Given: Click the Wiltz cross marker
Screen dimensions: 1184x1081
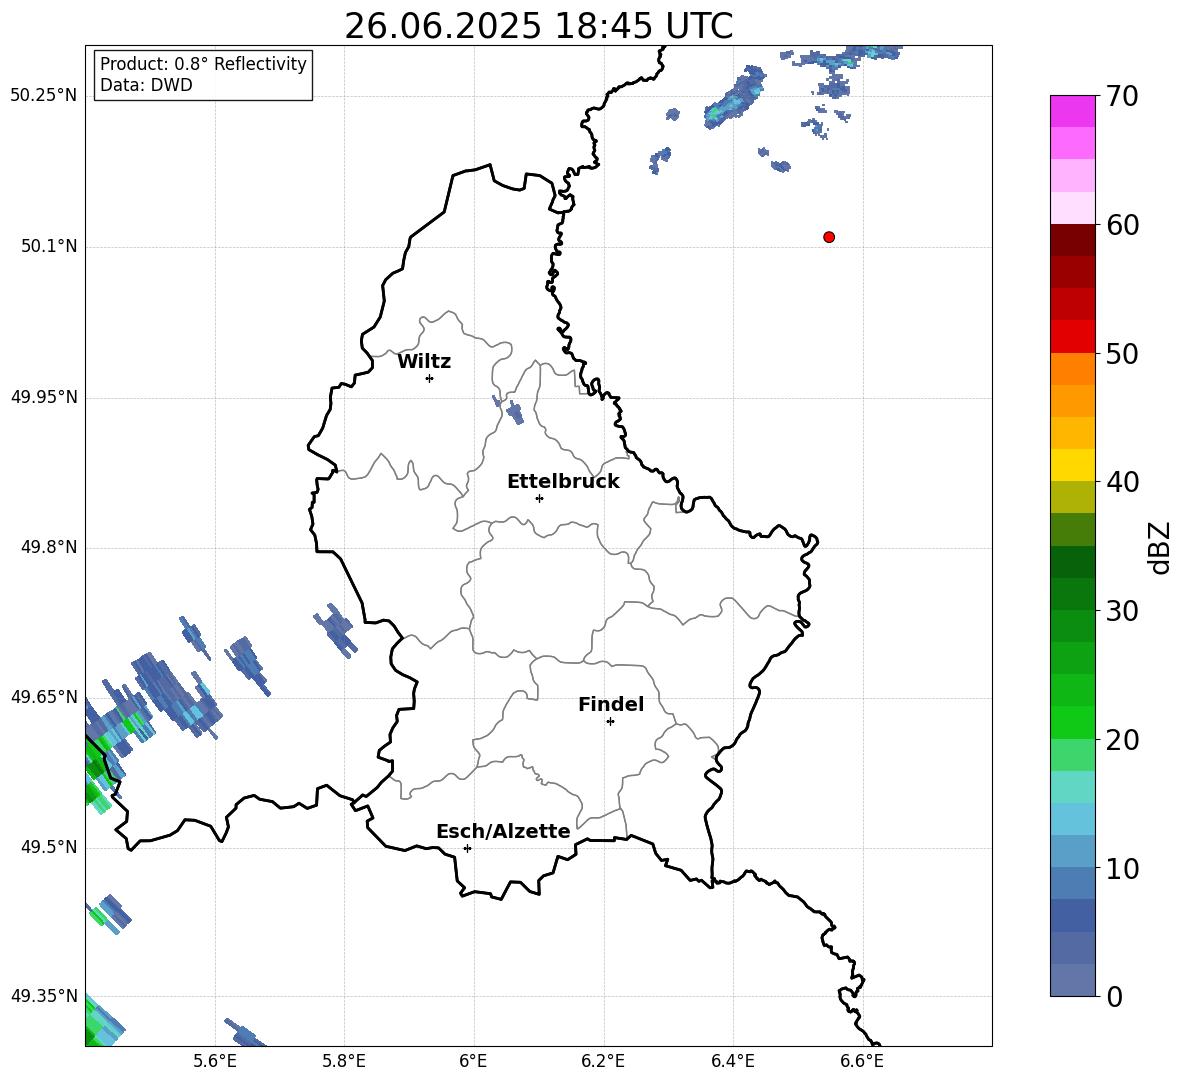Looking at the screenshot, I should click(430, 378).
